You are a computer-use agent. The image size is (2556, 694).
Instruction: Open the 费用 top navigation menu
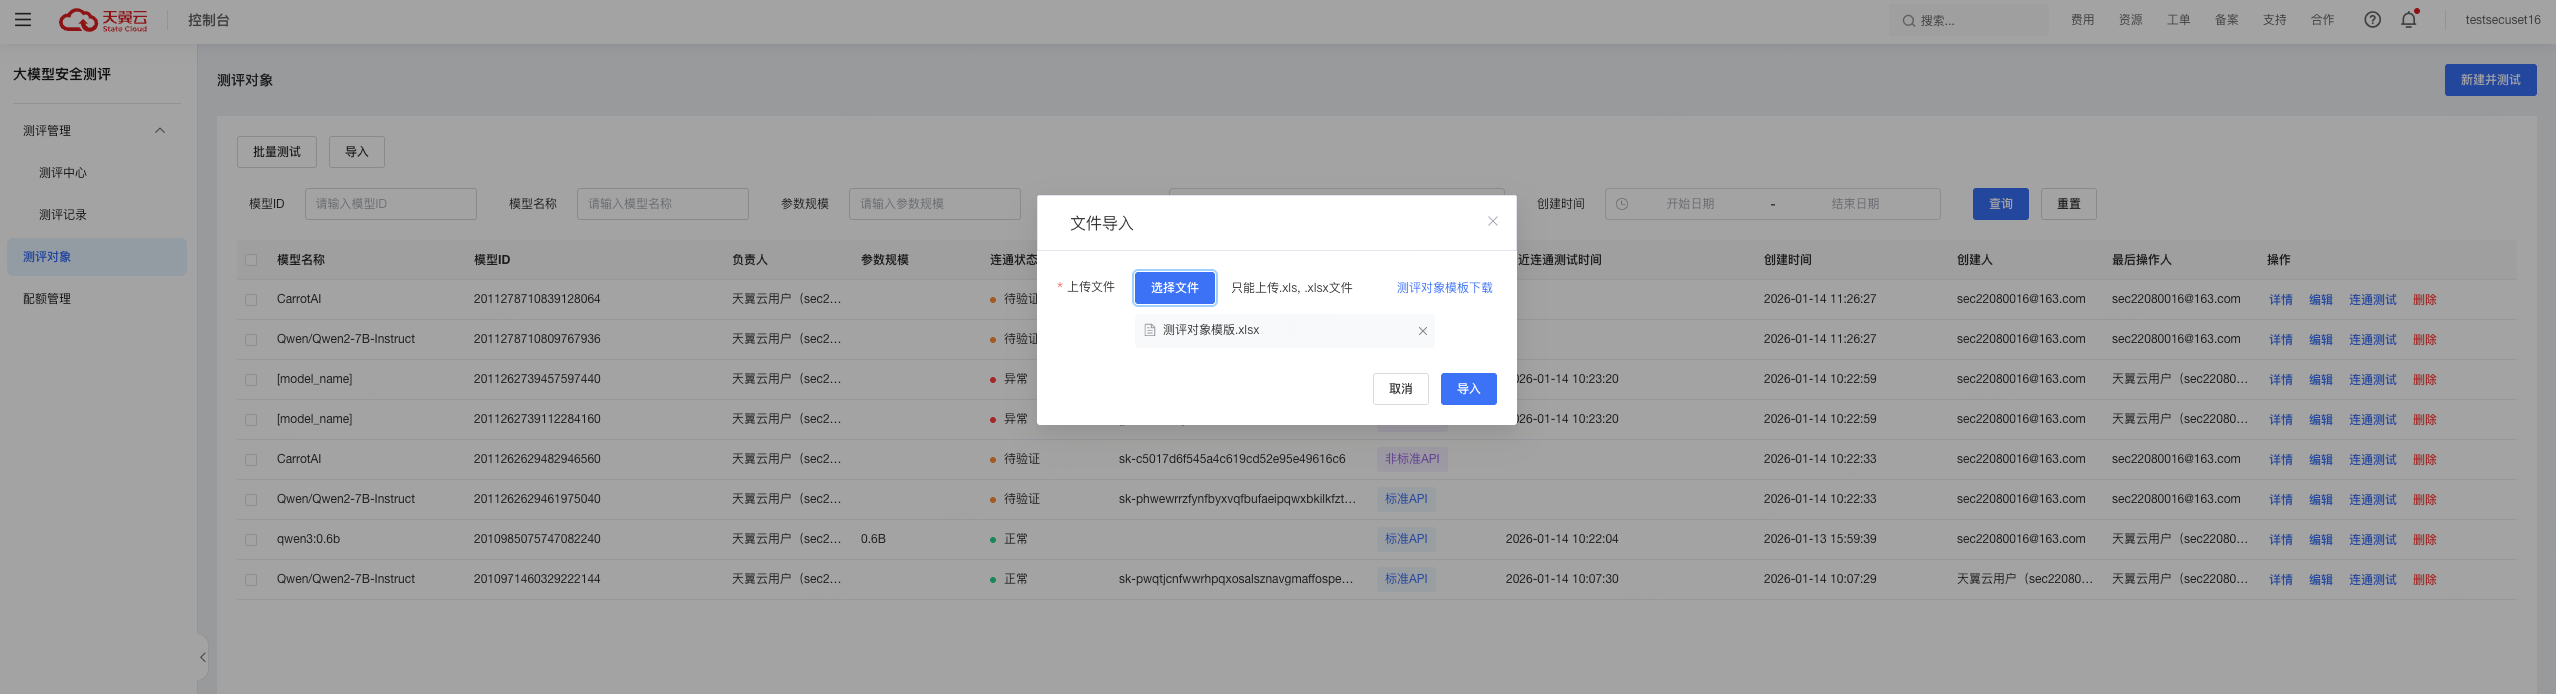point(2082,20)
